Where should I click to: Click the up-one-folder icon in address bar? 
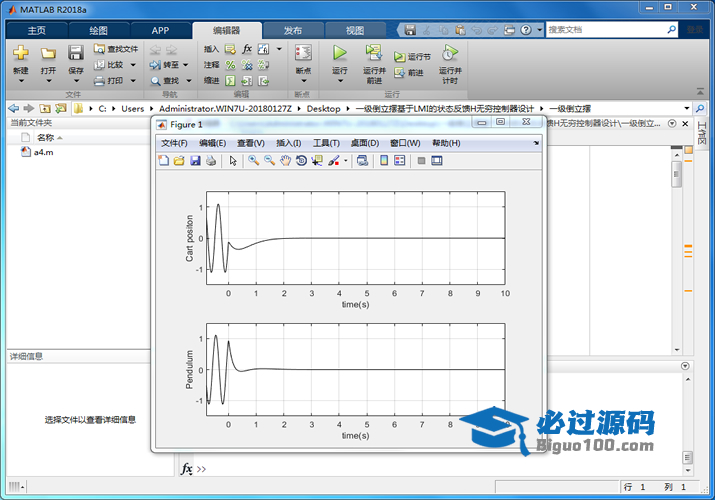coord(45,108)
